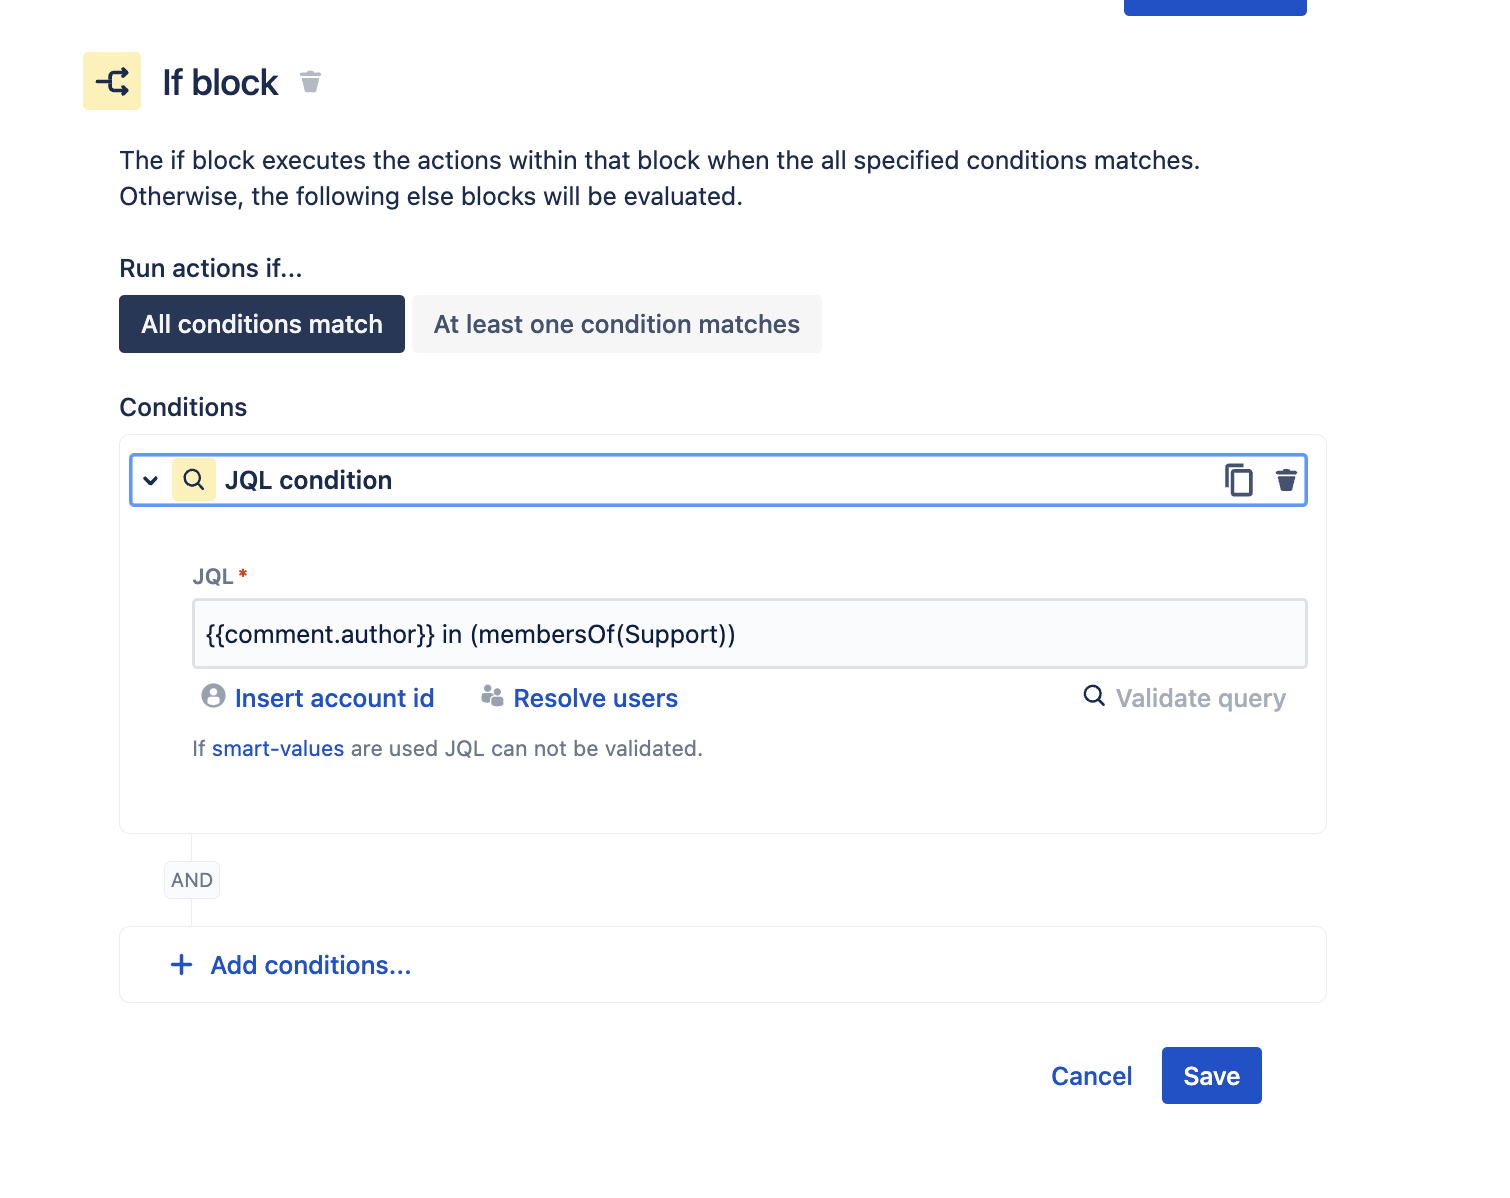
Task: Collapse the JQL condition chevron
Action: pos(151,480)
